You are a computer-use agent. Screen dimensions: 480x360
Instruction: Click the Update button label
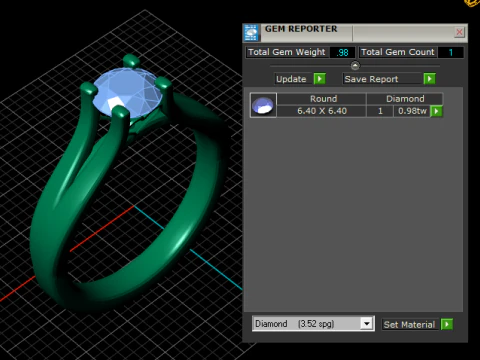(291, 79)
